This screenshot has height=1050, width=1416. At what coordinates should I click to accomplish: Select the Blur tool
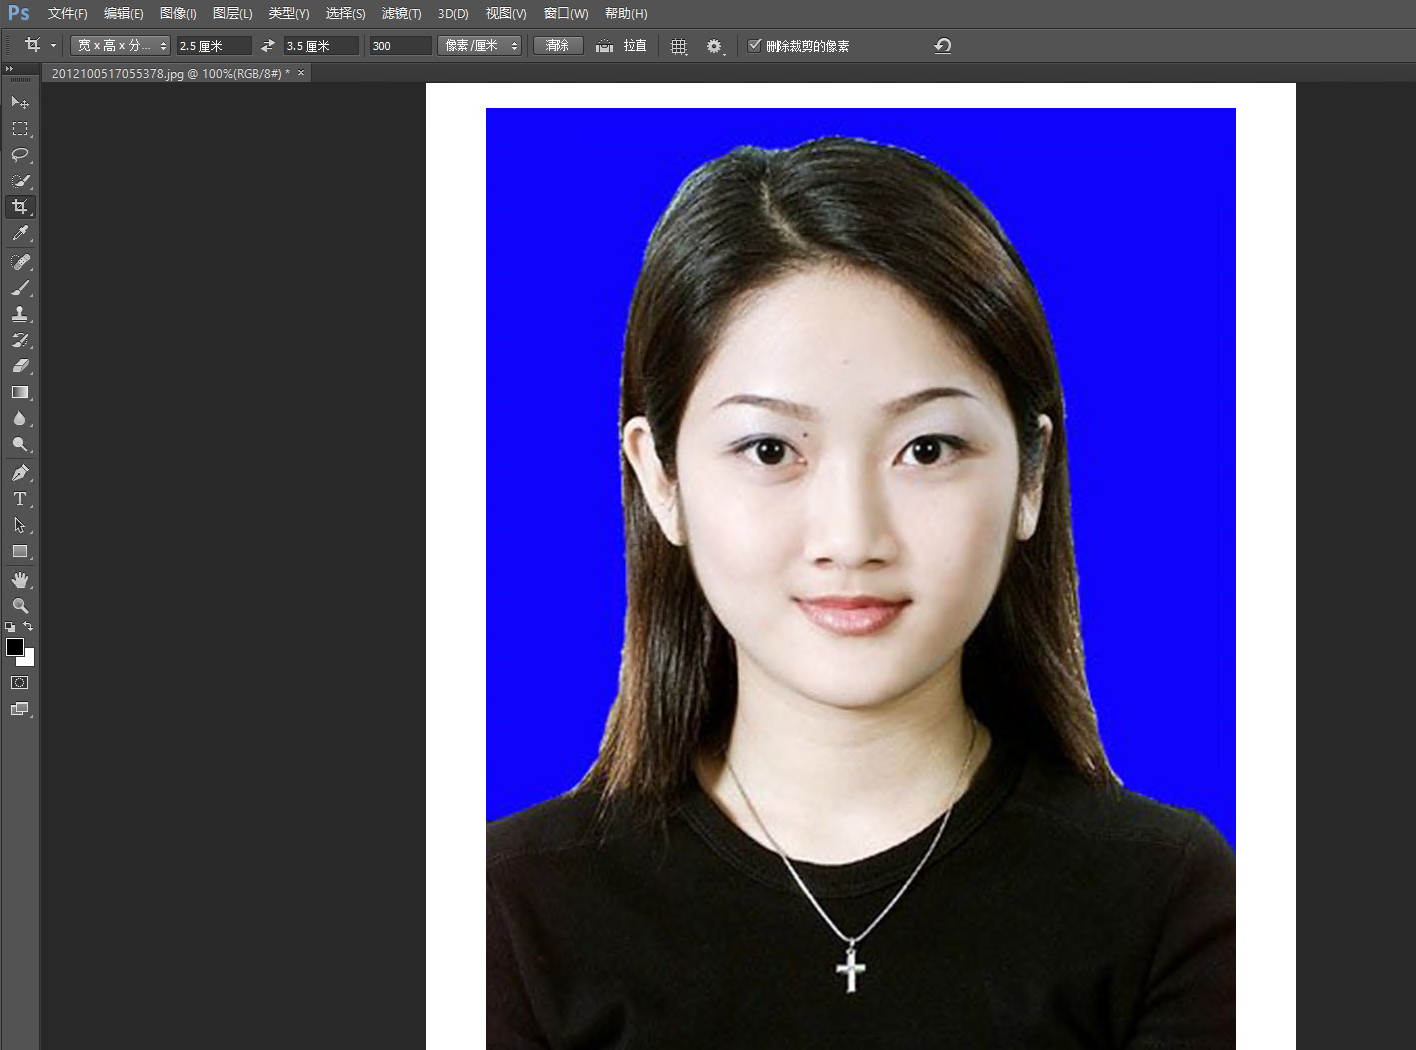[20, 418]
